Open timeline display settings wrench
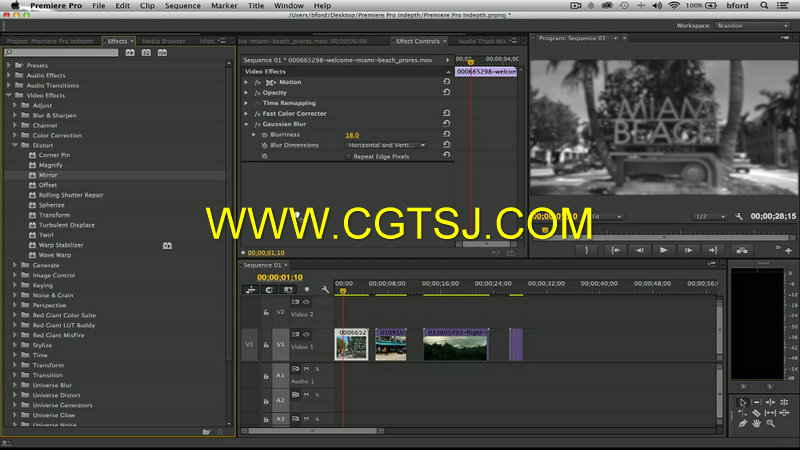The image size is (800, 450). click(325, 289)
